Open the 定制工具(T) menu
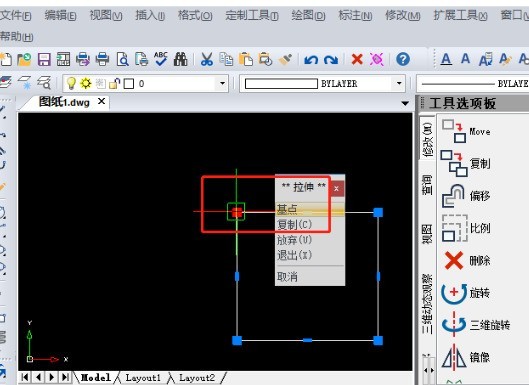Viewport: 529px width, 385px height. (252, 16)
